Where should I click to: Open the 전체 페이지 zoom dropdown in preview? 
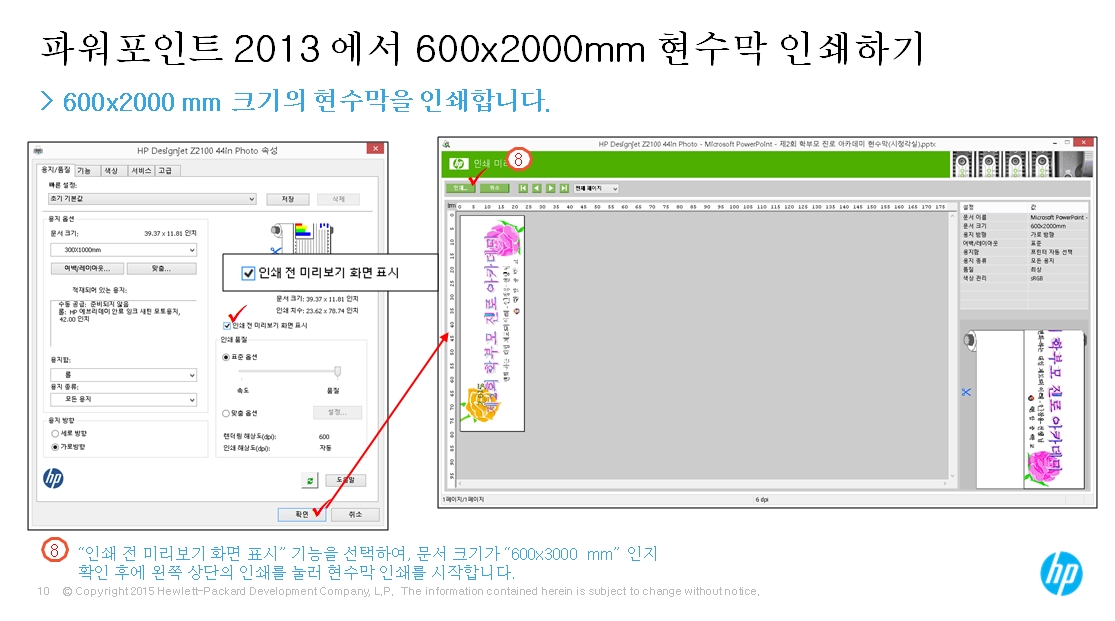596,189
